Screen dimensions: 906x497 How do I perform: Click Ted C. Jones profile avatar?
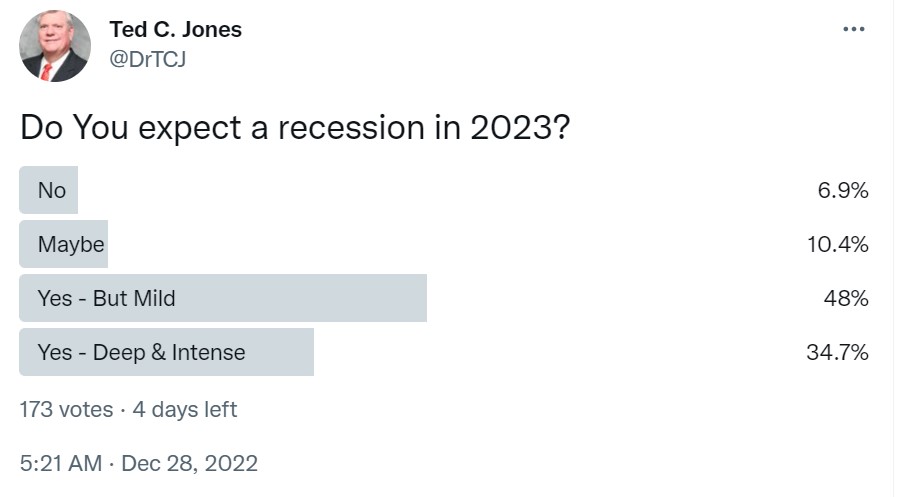pos(55,46)
